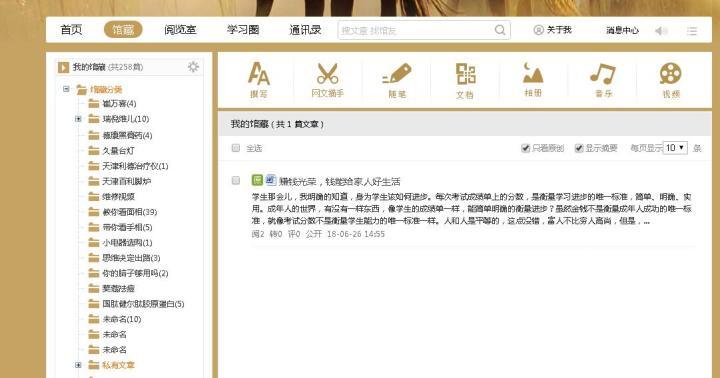Viewport: 720px width, 378px height.
Task: Select the 天津利德治疗仪(1) folder
Action: (x=135, y=166)
